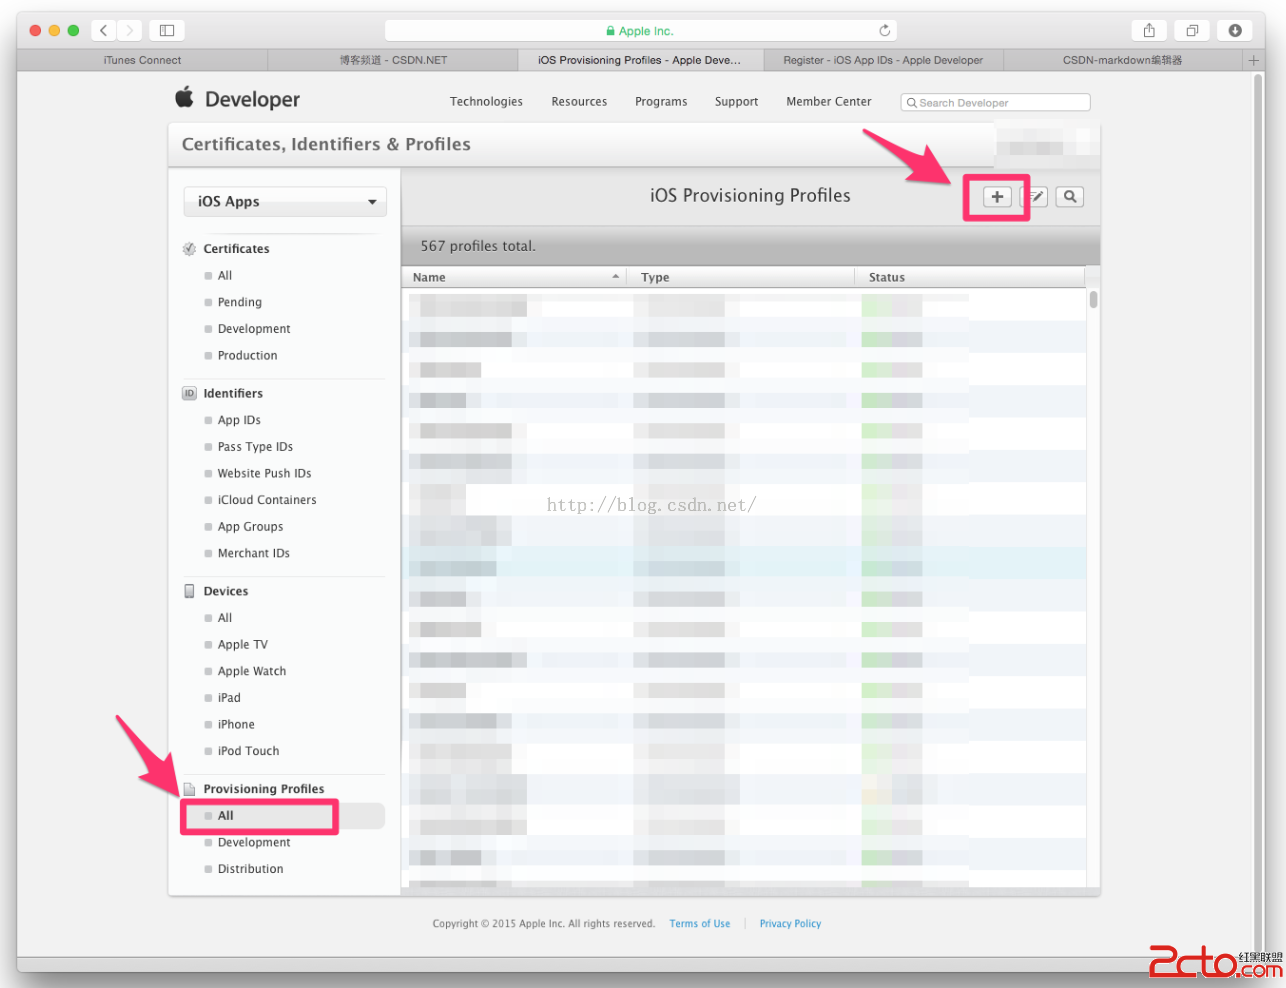Show iPod Touch devices
This screenshot has width=1286, height=988.
point(248,751)
